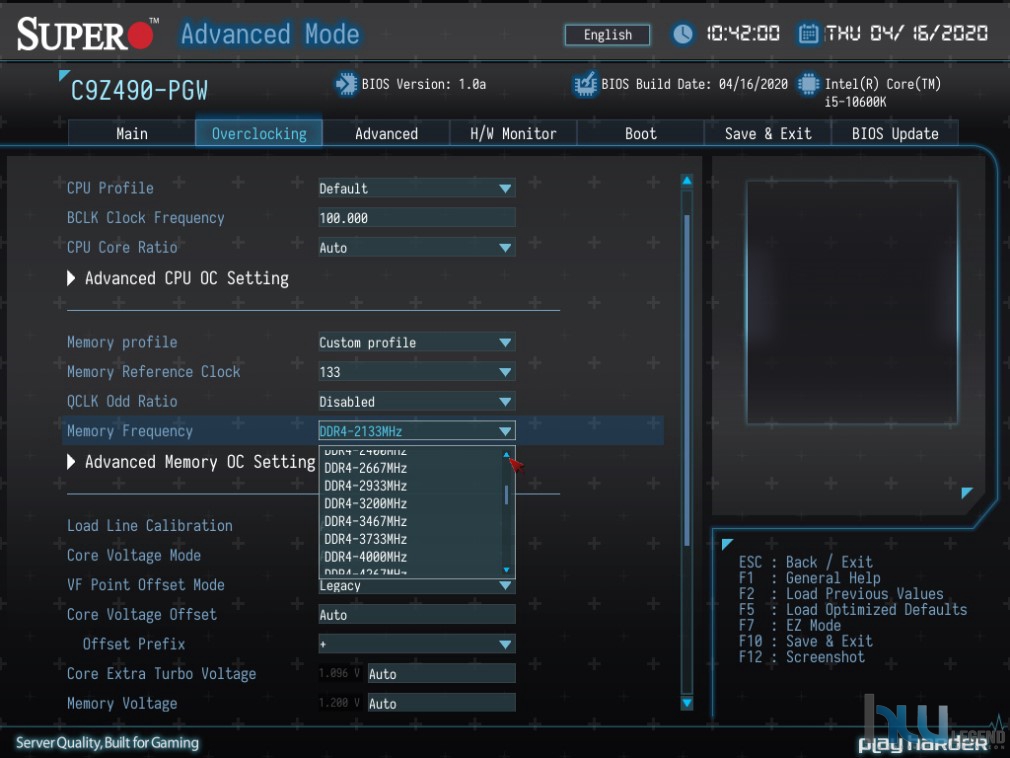
Task: Click the main settings scrollbar thumb
Action: click(687, 380)
